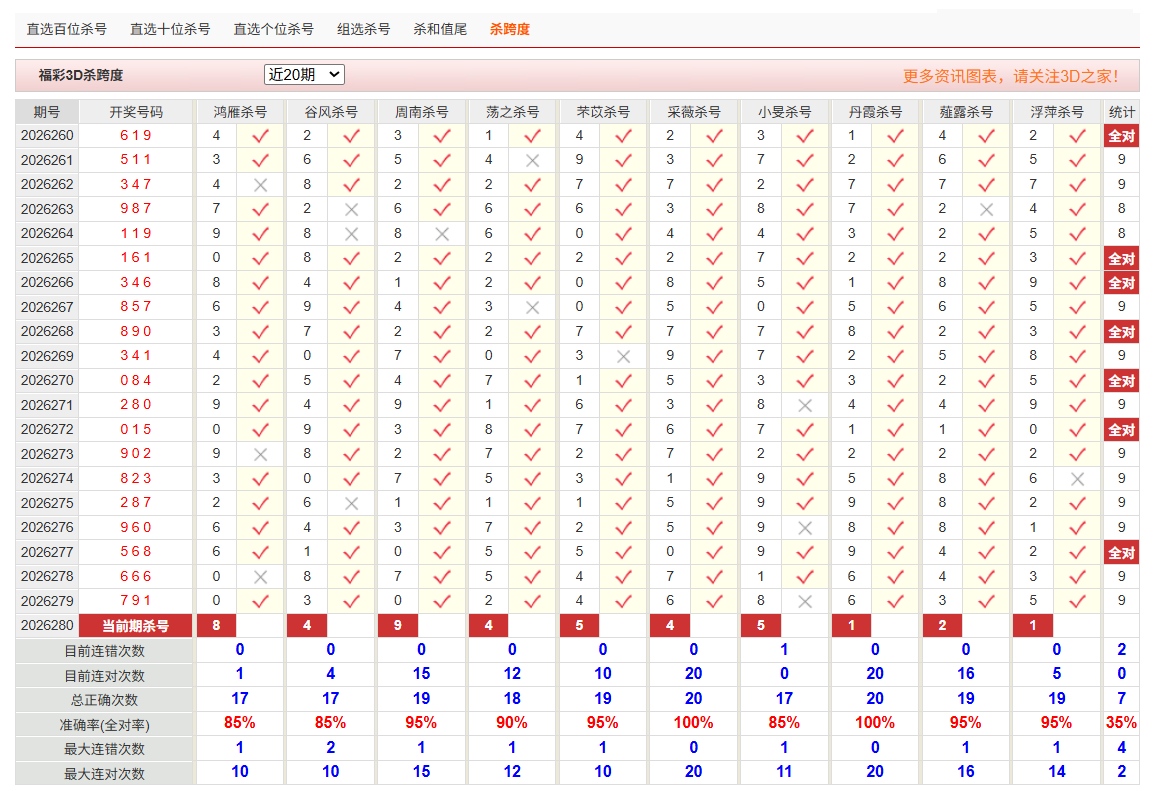Click the 全对 badge in row 2026277

point(1121,552)
